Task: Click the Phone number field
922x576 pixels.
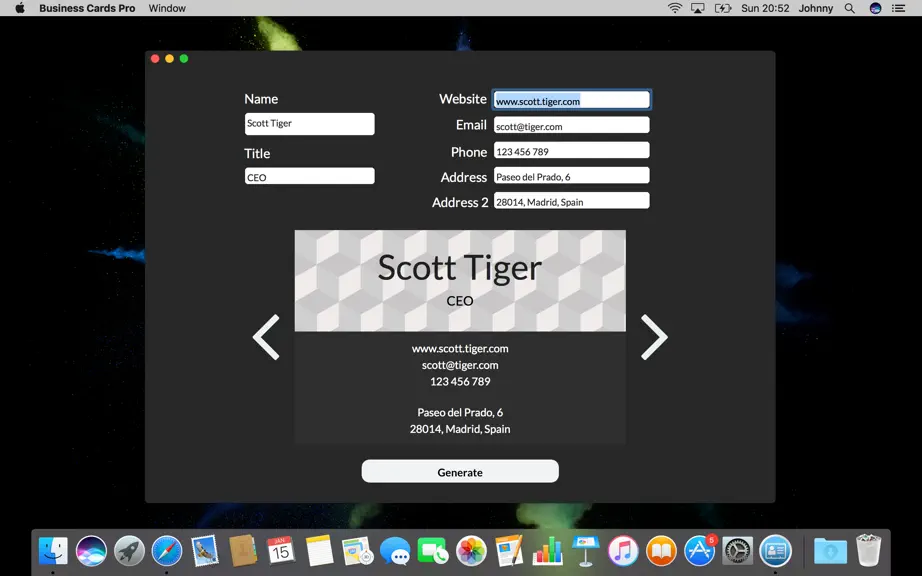Action: click(x=572, y=150)
